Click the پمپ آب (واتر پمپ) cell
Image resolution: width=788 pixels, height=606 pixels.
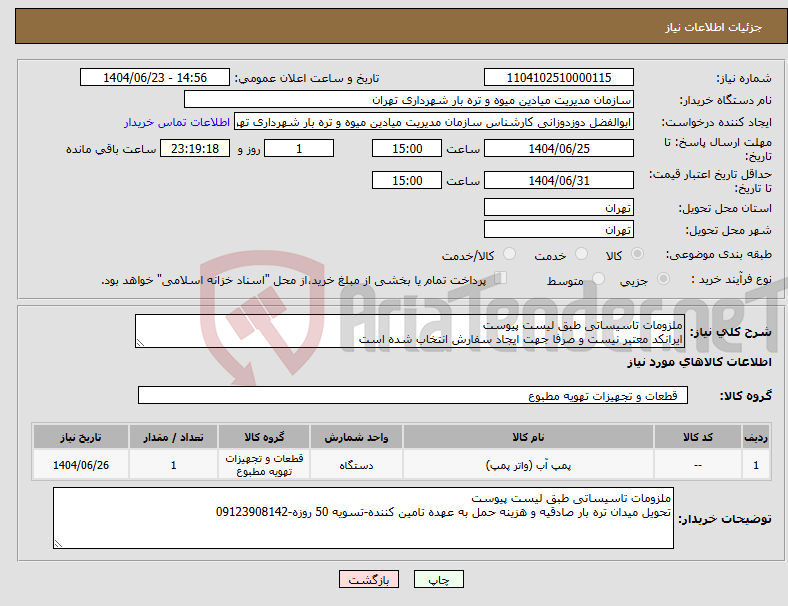[528, 465]
